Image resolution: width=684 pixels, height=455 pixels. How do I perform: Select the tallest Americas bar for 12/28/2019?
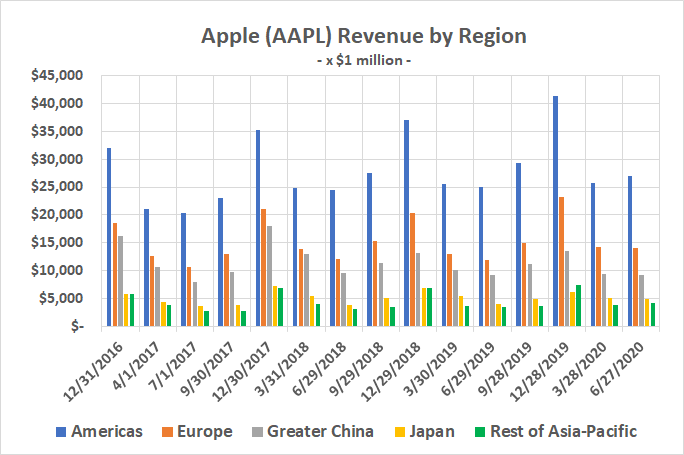coord(555,211)
